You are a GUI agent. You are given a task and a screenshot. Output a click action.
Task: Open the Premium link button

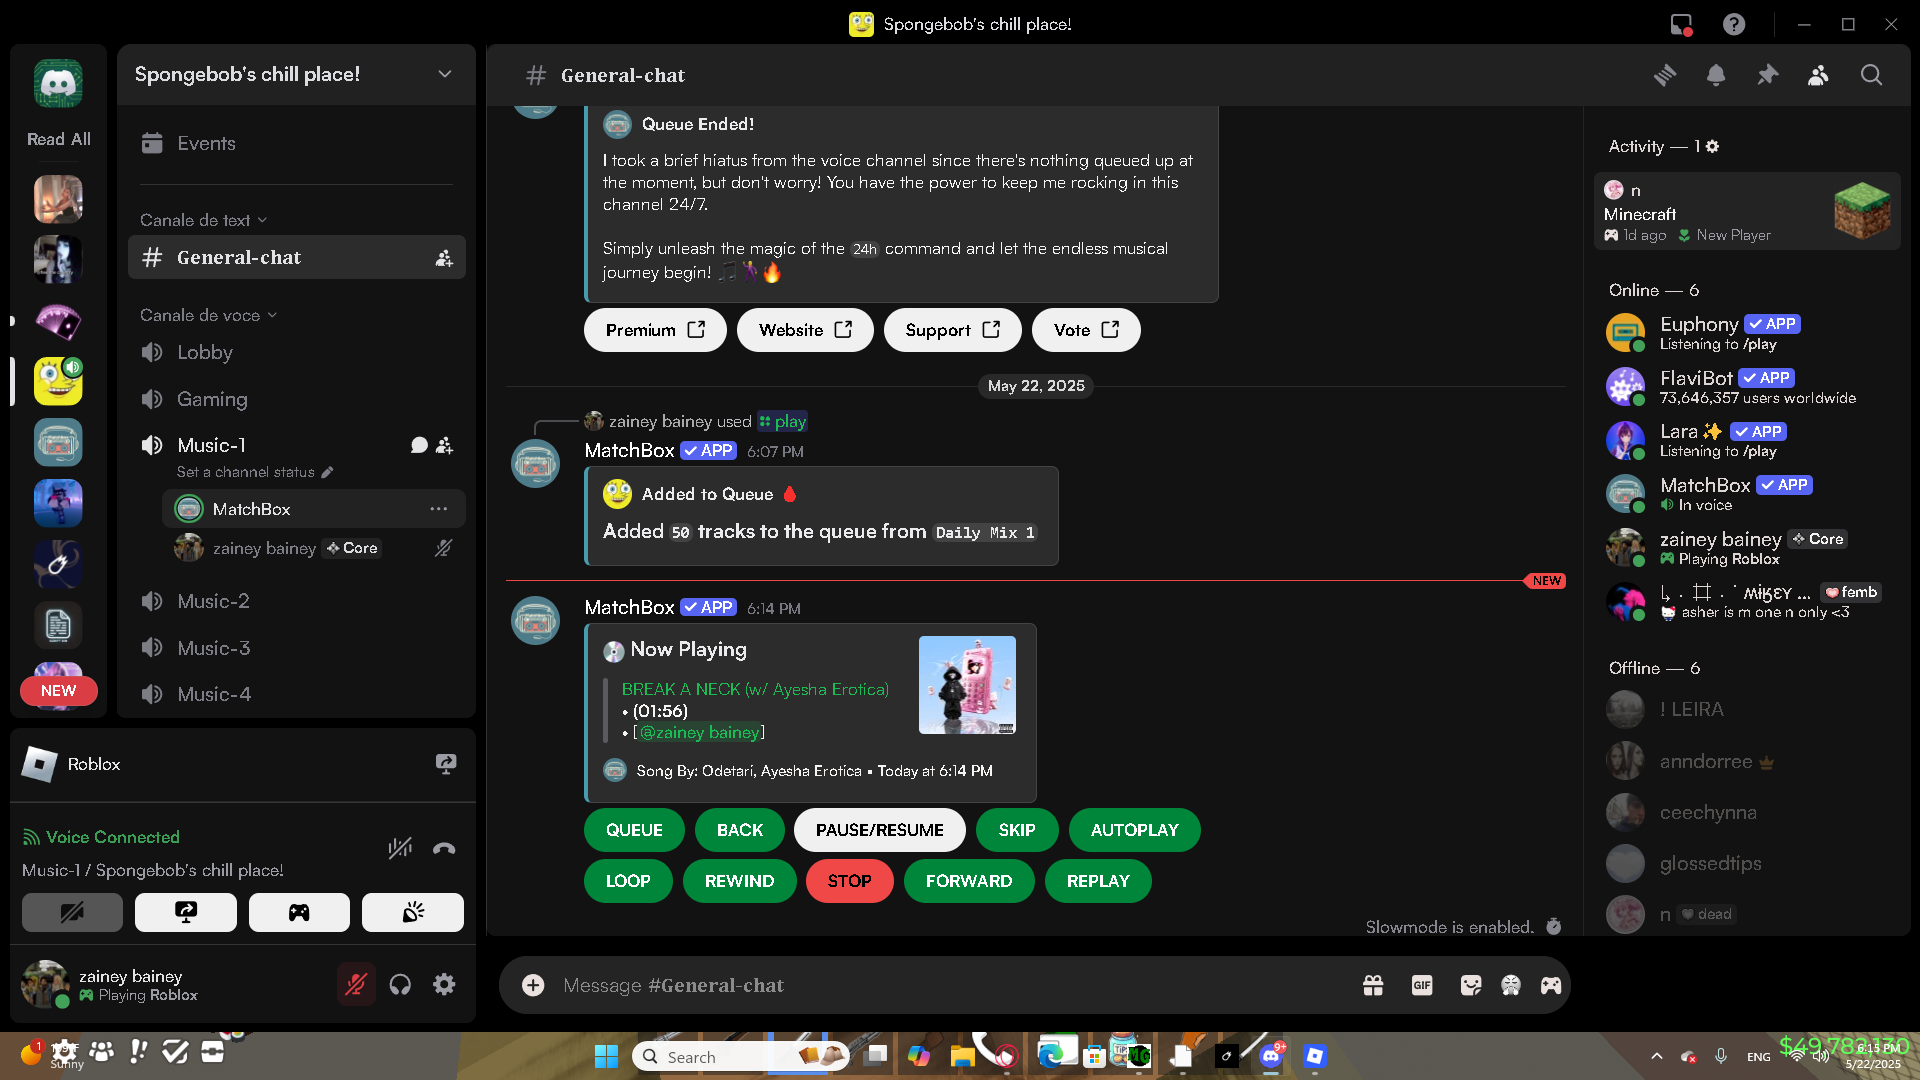point(655,330)
